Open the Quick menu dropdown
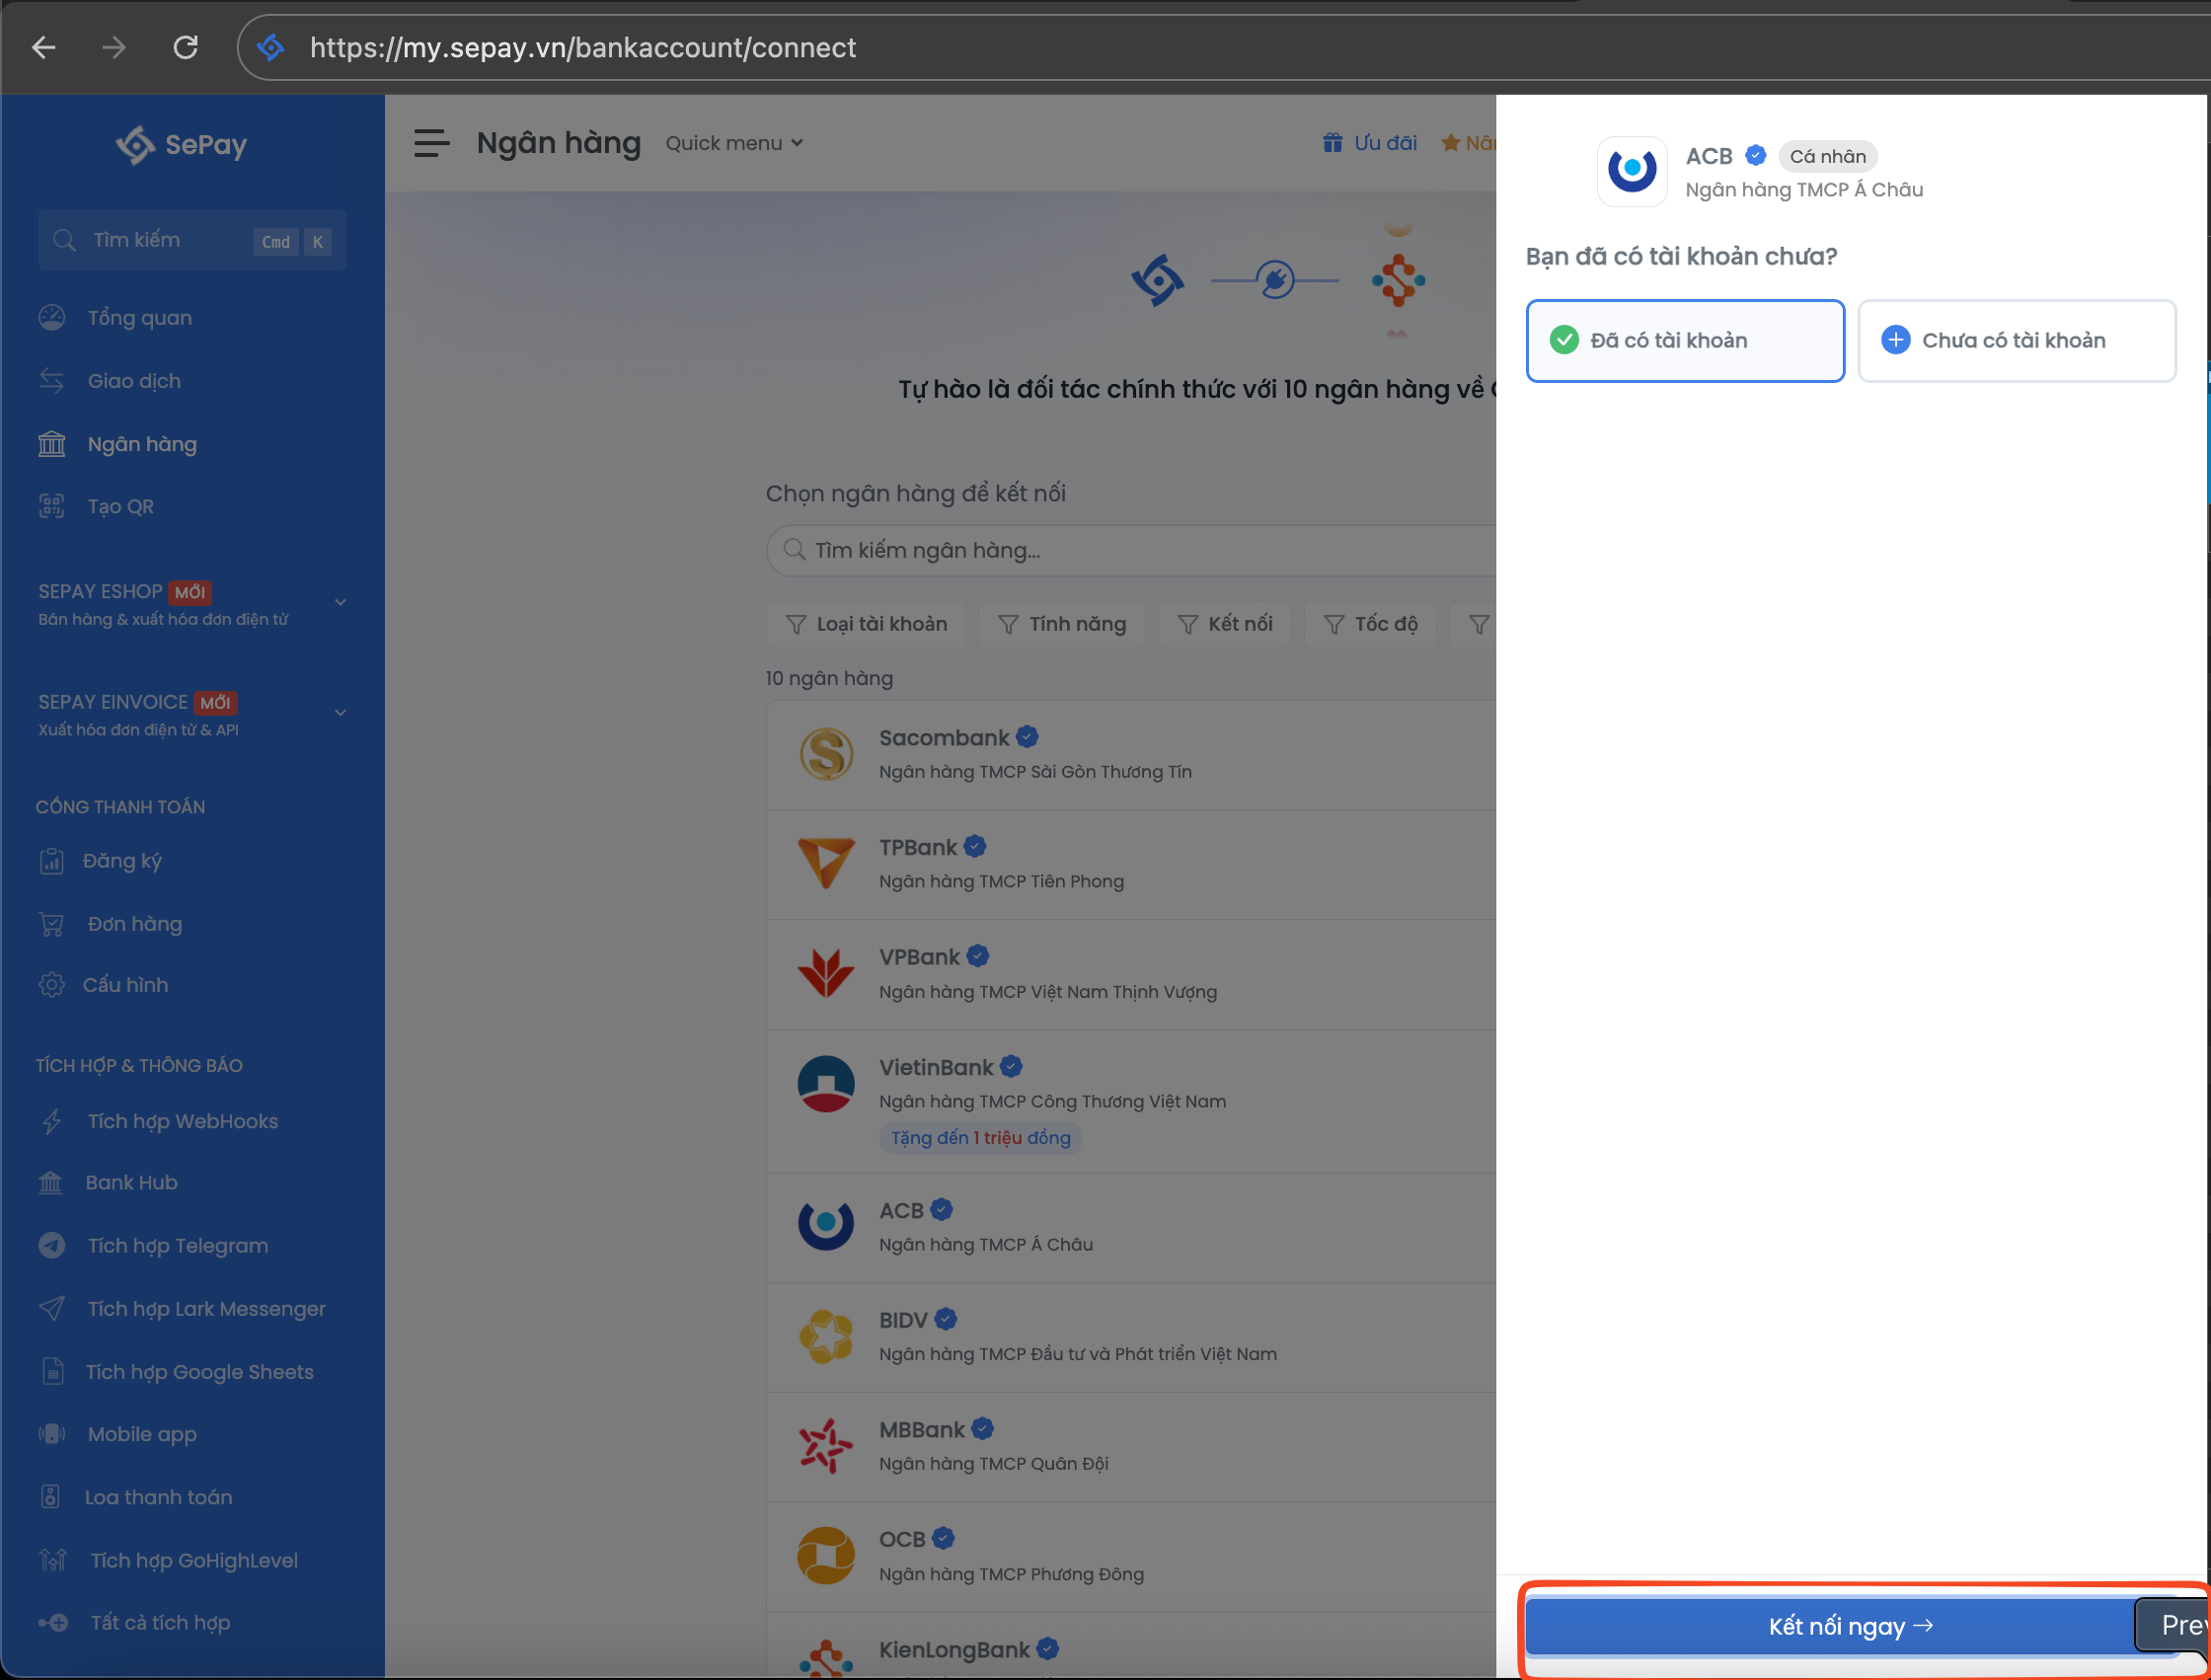2211x1680 pixels. (734, 143)
